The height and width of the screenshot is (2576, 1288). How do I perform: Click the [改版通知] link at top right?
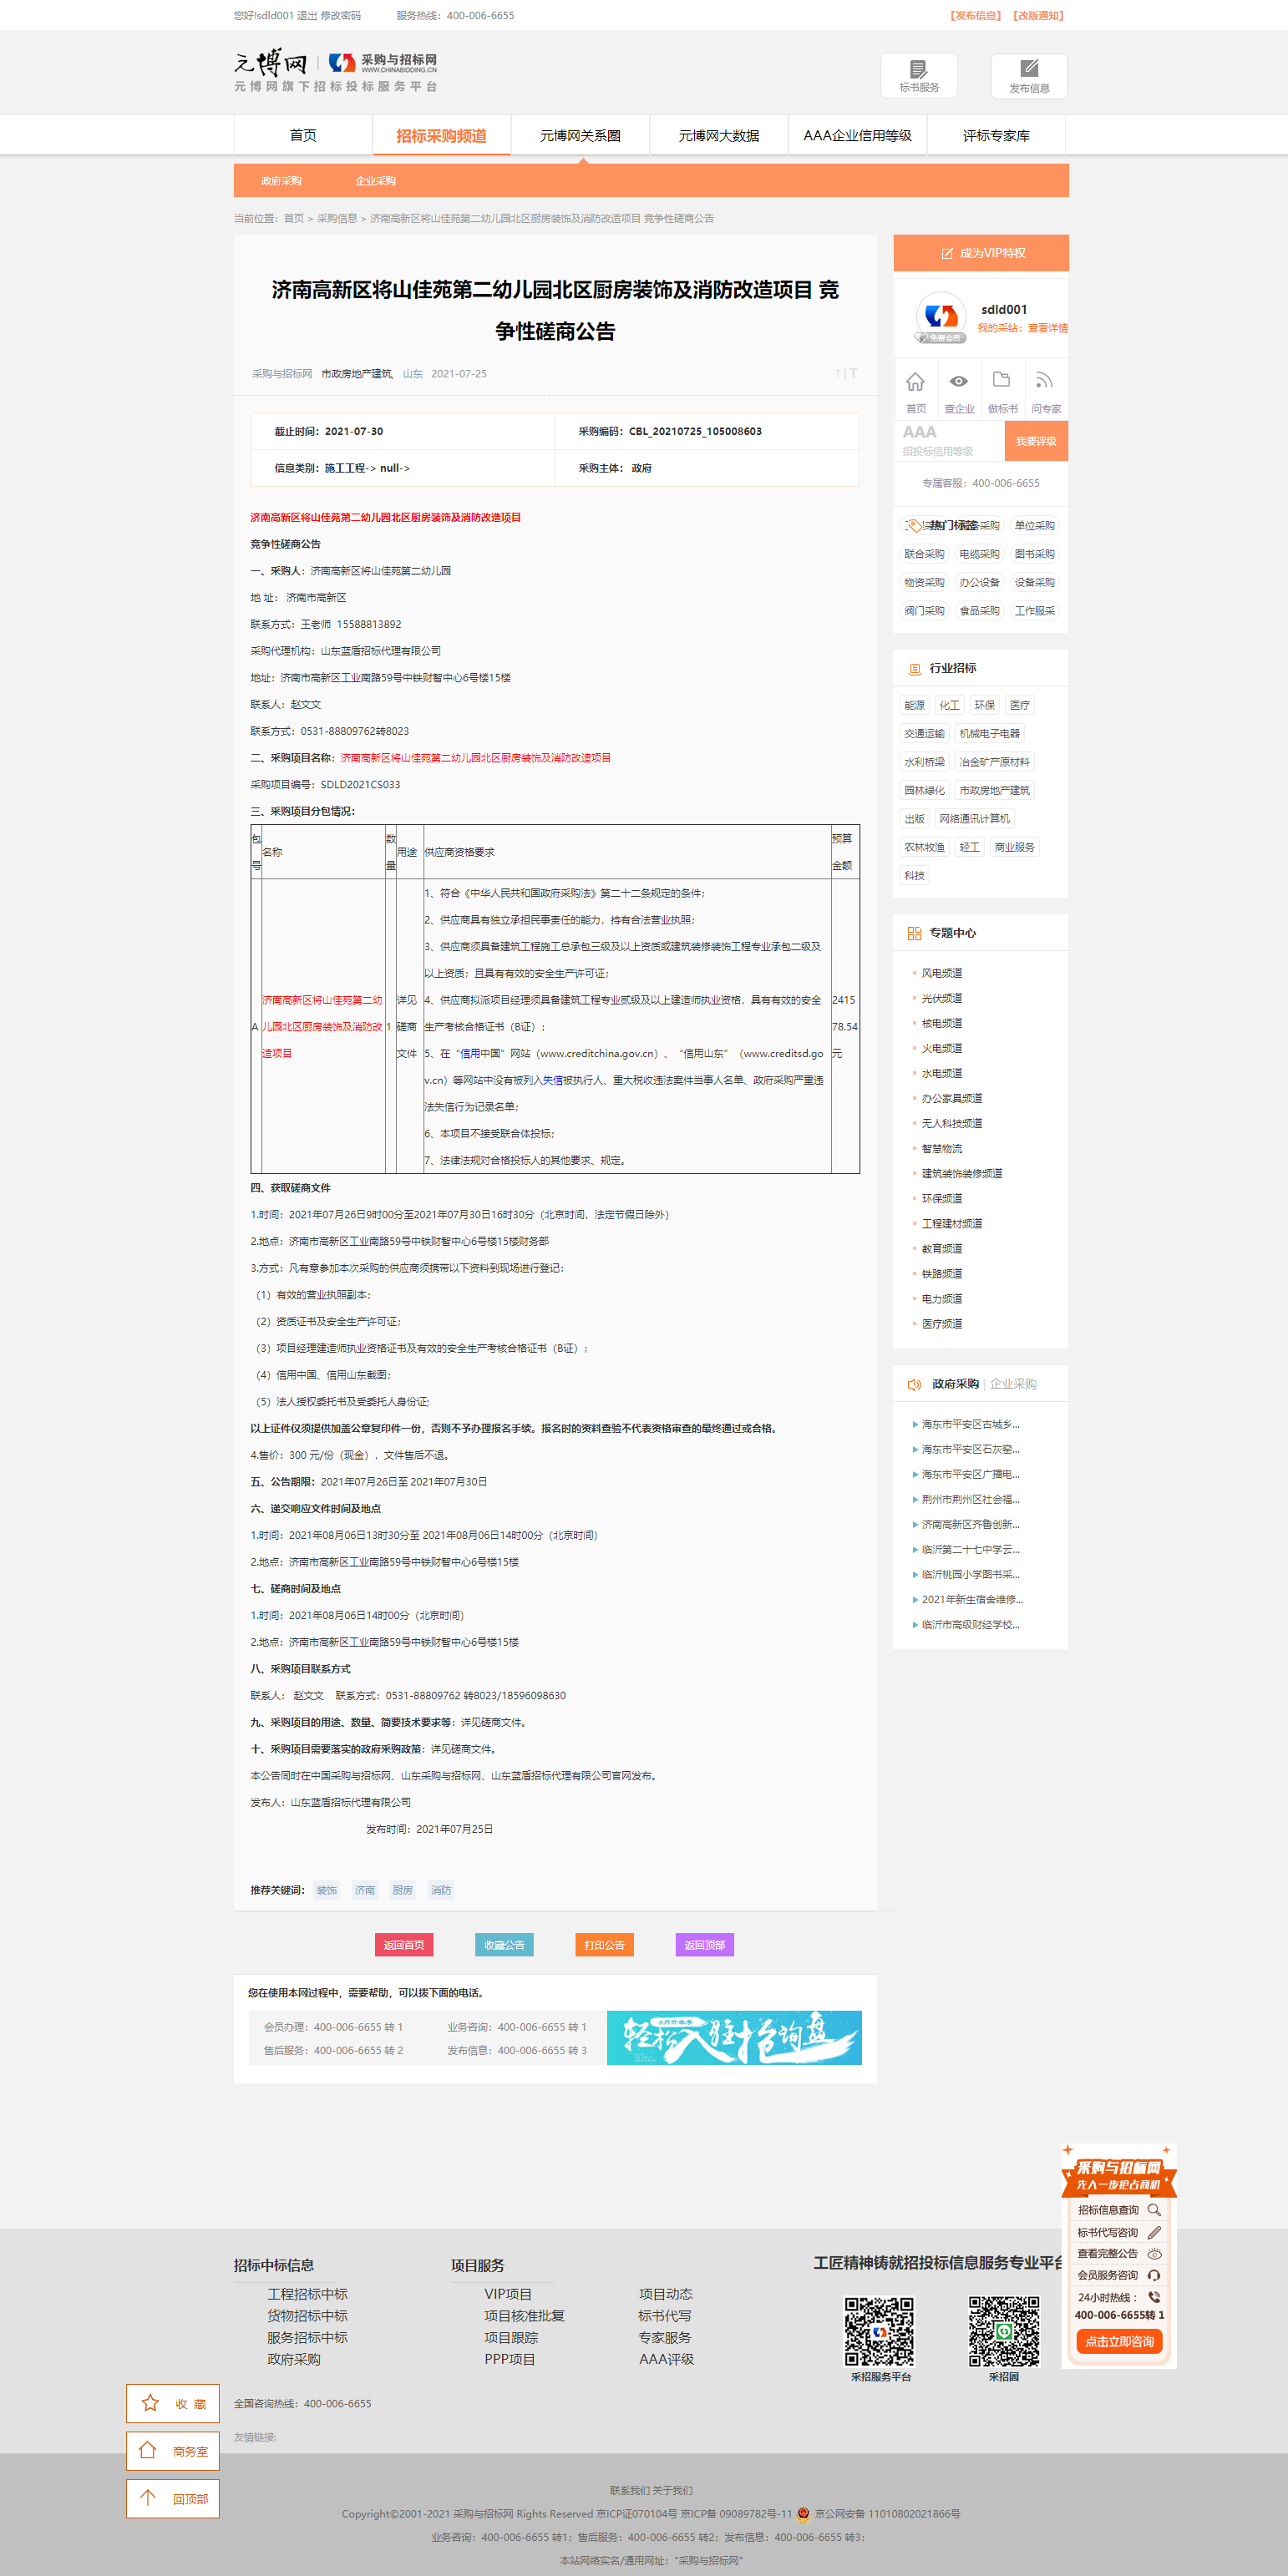tap(1039, 15)
